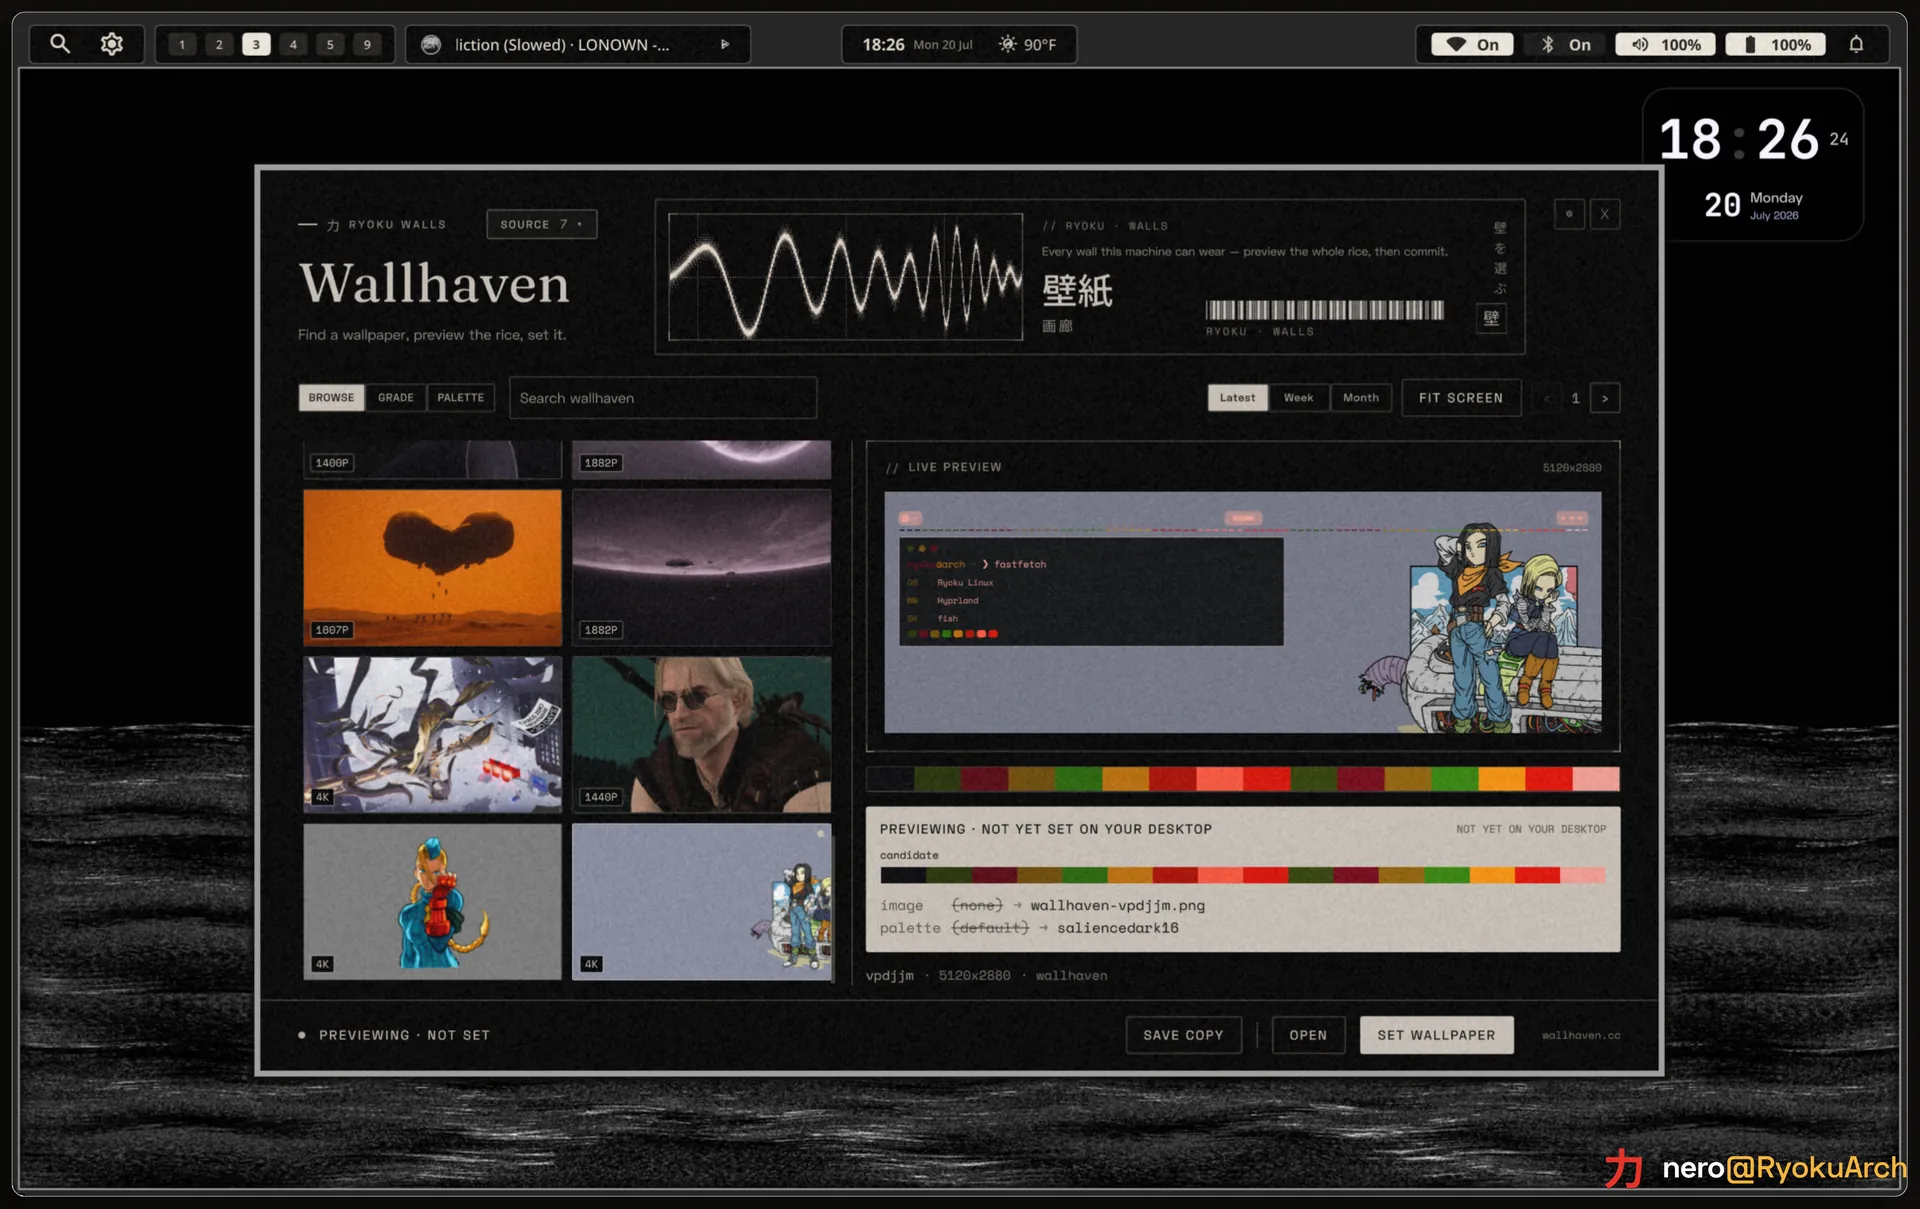Open the wallhaven.cc link
This screenshot has height=1209, width=1920.
point(1581,1035)
